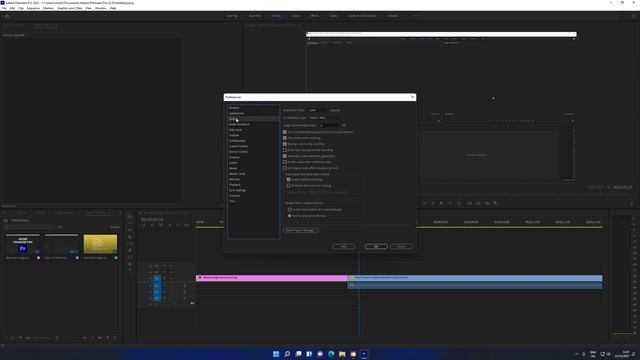Select yellow thumbnail in Project panel
The height and width of the screenshot is (360, 640).
tap(100, 244)
